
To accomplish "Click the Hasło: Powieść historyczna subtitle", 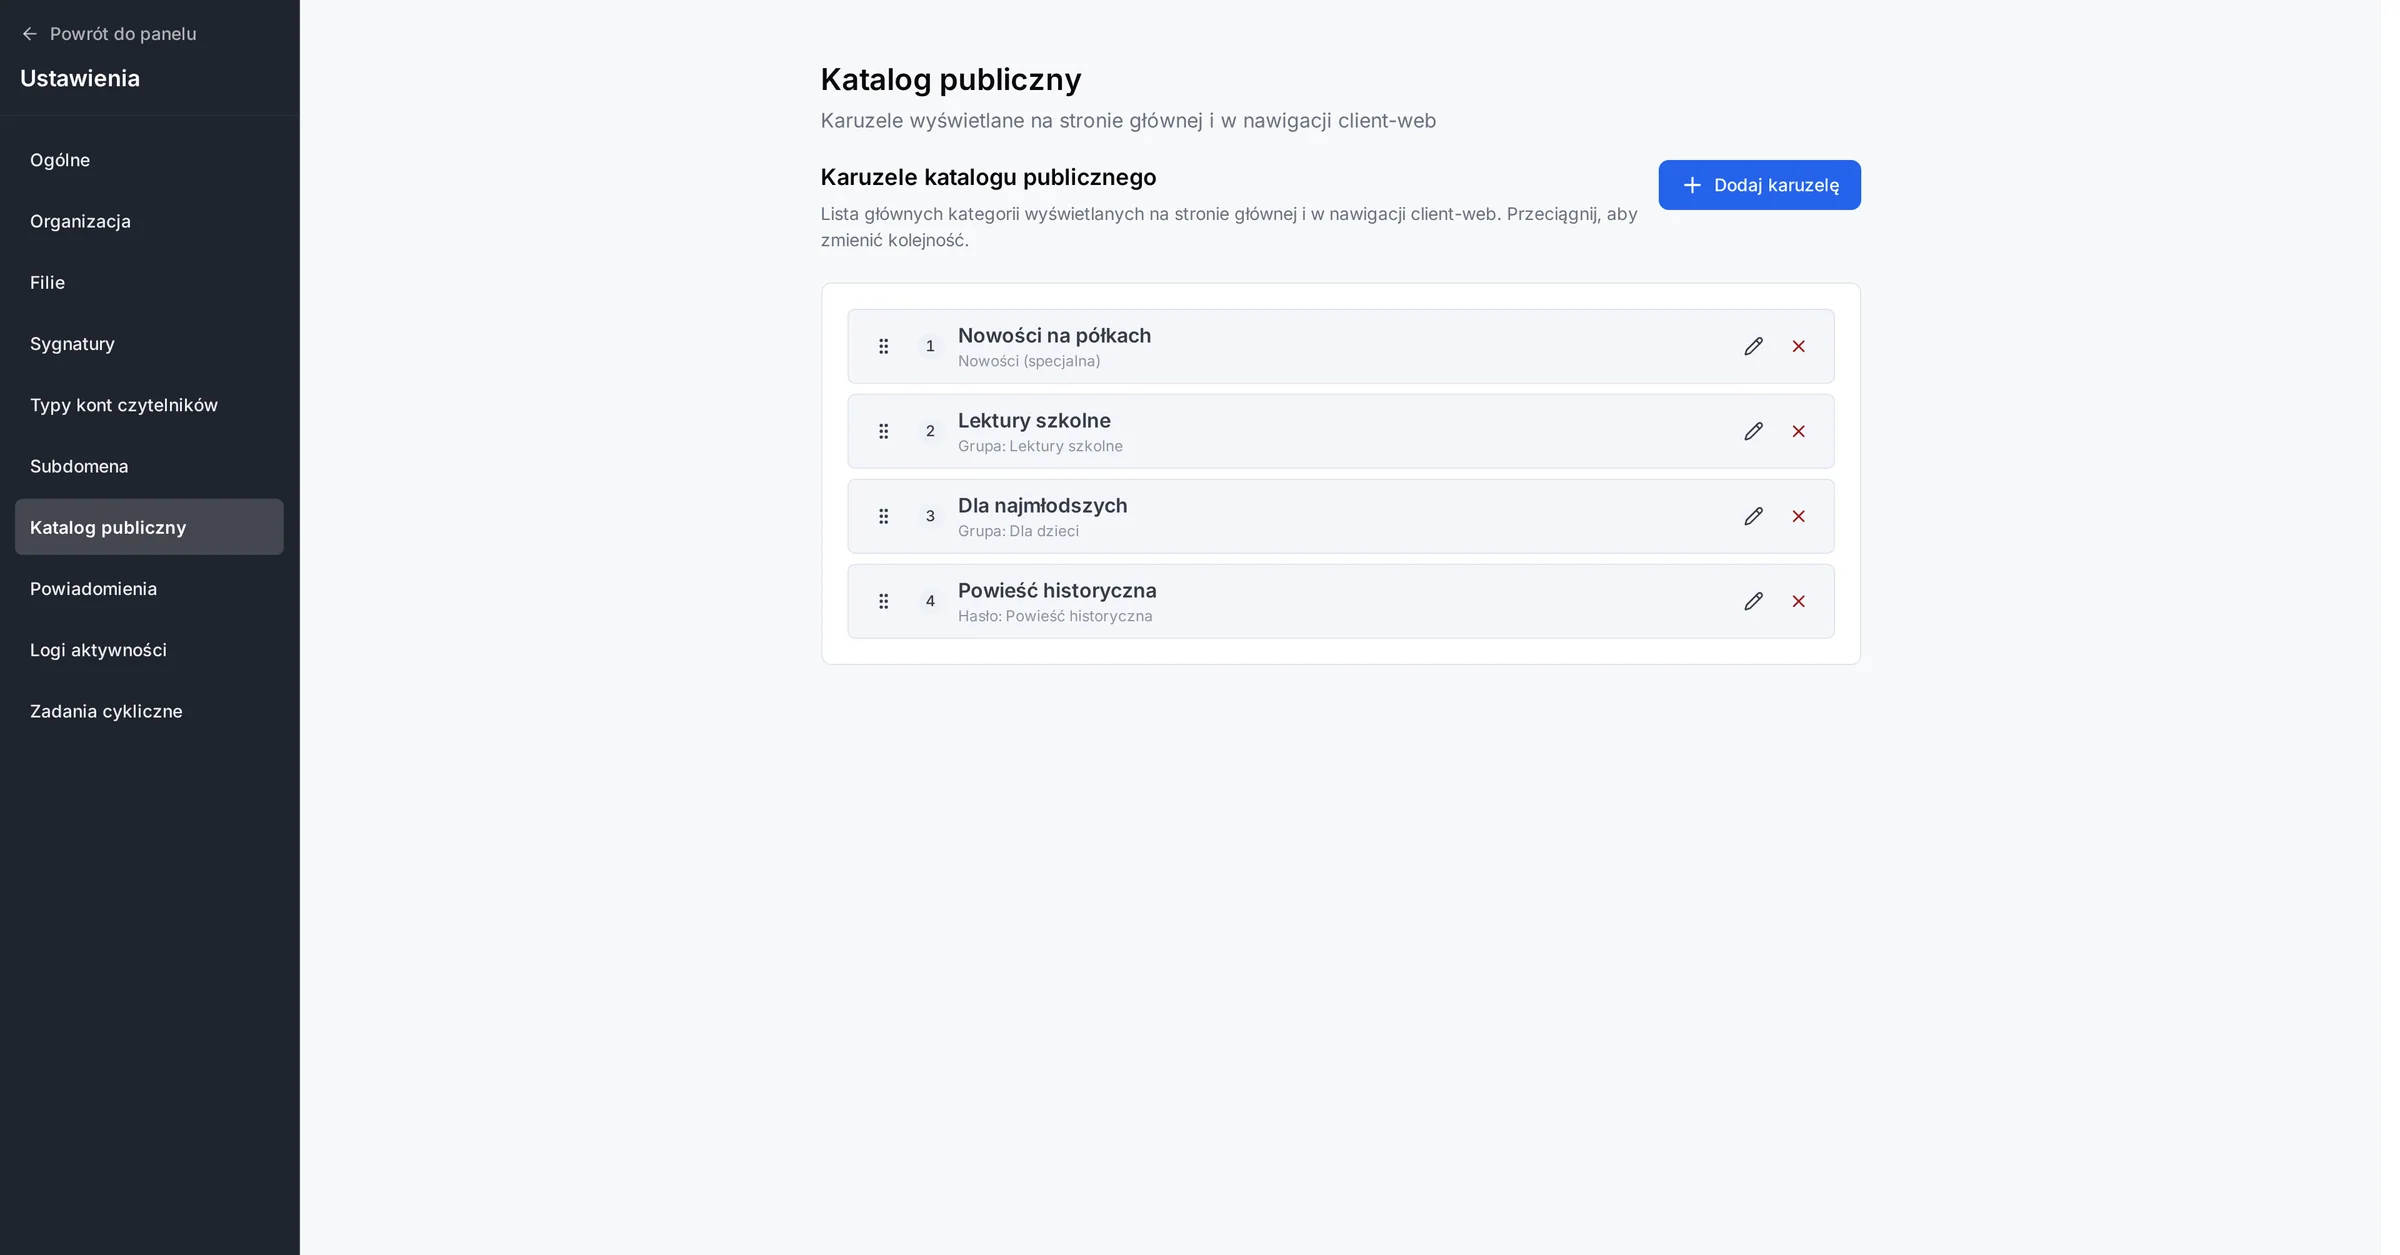I will 1055,616.
